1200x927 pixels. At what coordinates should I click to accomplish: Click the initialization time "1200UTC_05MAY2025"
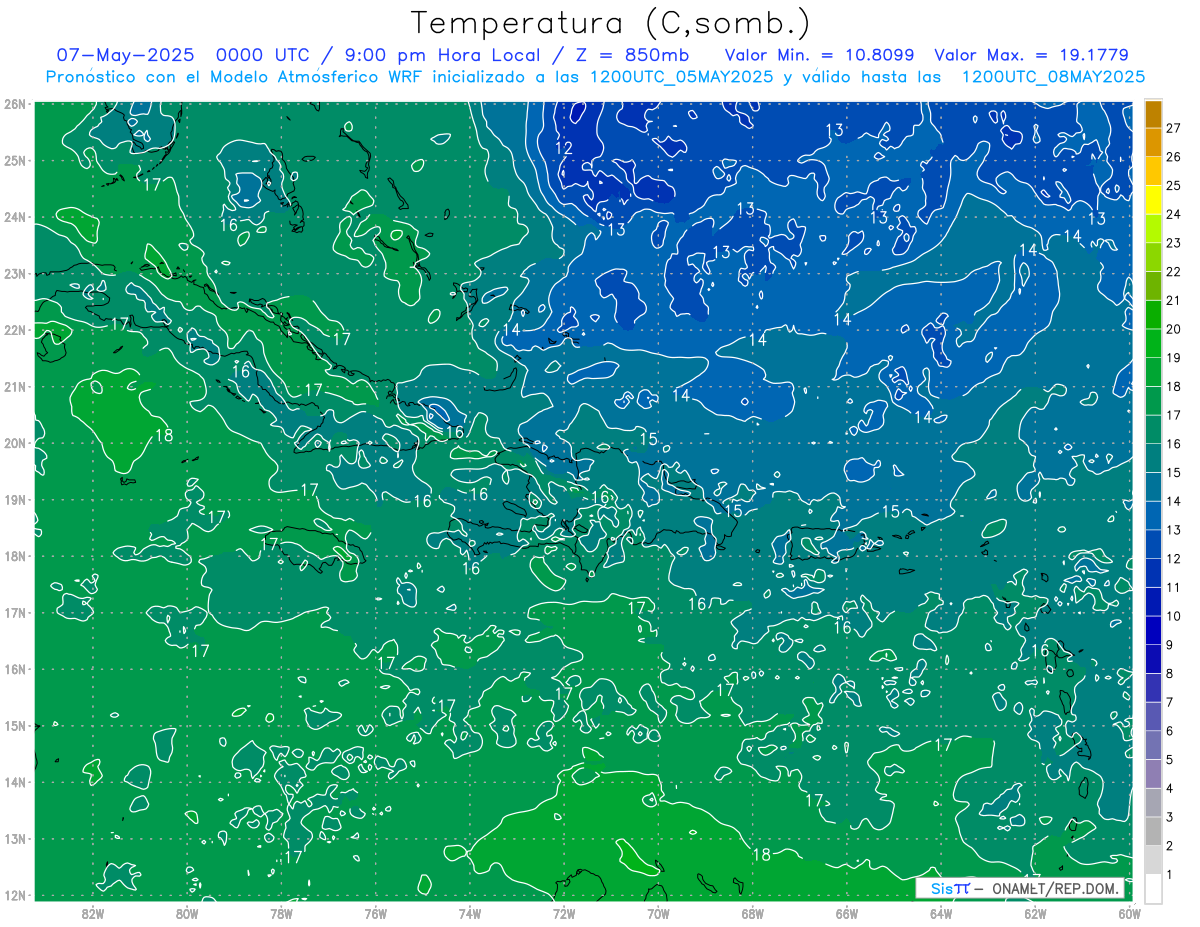(681, 77)
